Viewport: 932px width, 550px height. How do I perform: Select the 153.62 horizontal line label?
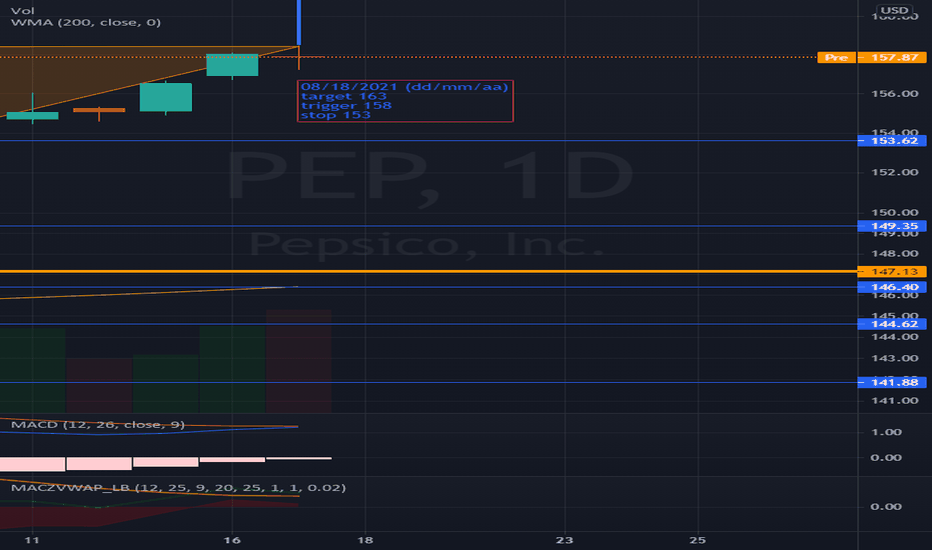click(892, 141)
